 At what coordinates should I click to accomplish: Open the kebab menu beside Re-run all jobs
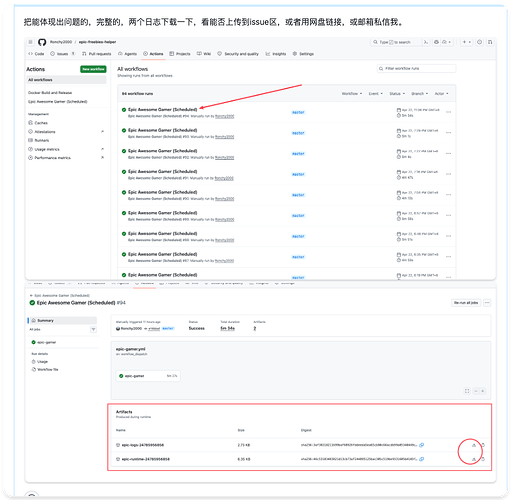tap(487, 303)
